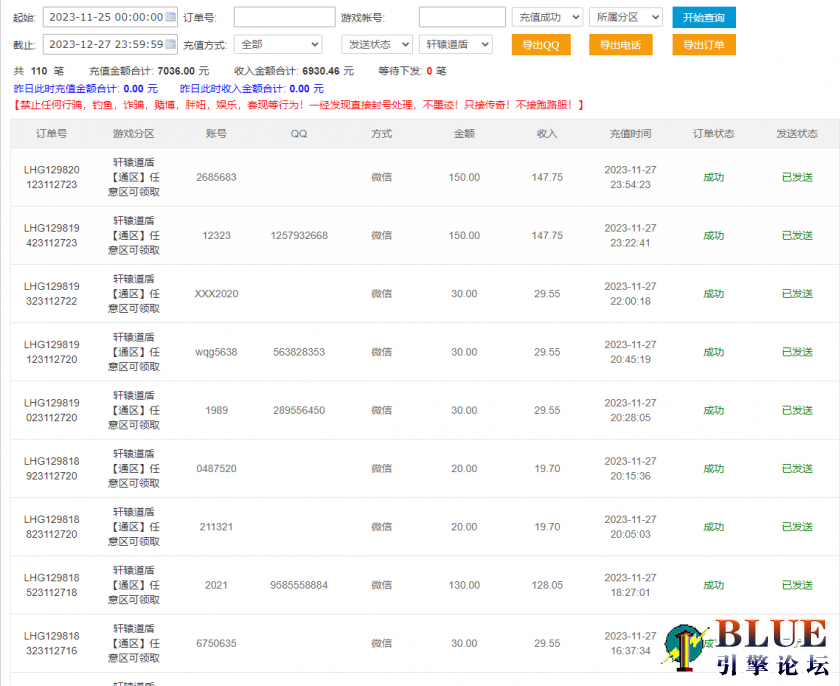This screenshot has width=840, height=686.
Task: Open the 所属分区 zone dropdown
Action: (x=626, y=17)
